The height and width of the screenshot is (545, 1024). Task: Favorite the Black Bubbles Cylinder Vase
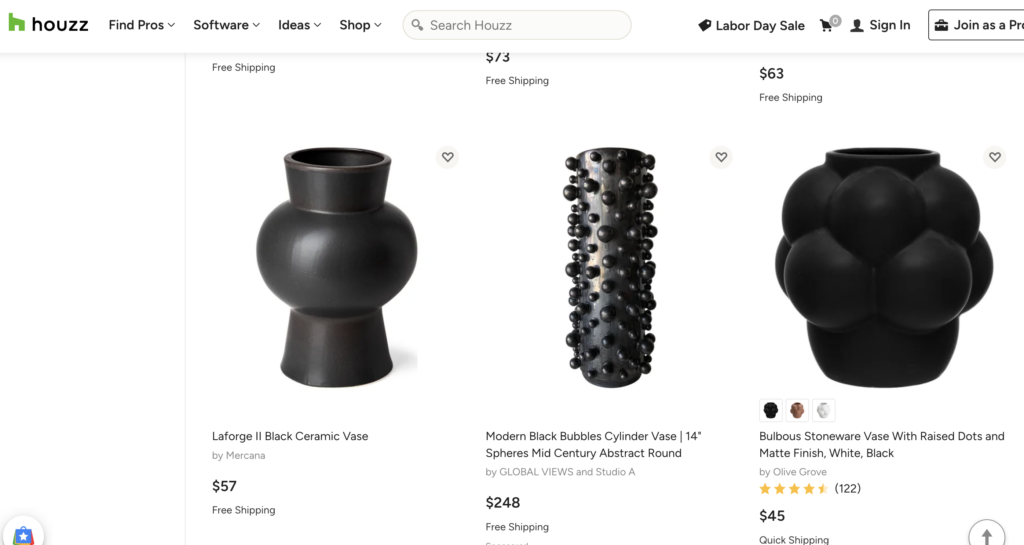click(x=721, y=157)
